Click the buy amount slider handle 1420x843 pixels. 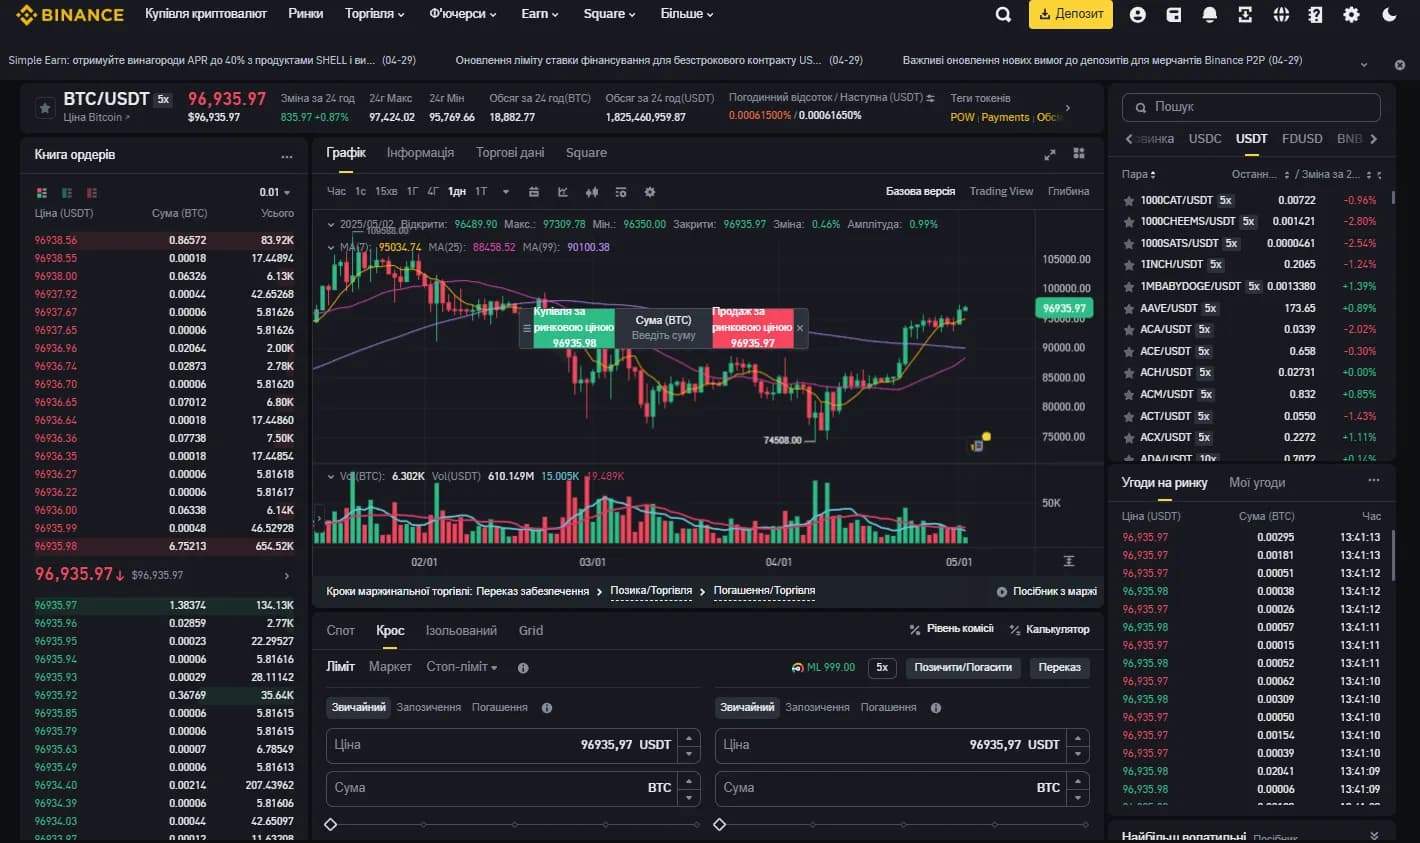[x=331, y=824]
